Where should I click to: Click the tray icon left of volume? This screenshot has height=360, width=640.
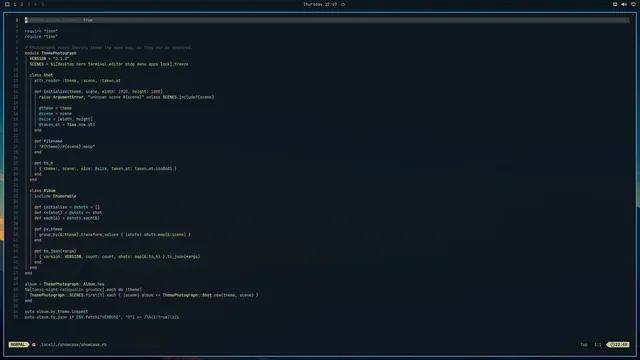(615, 4)
